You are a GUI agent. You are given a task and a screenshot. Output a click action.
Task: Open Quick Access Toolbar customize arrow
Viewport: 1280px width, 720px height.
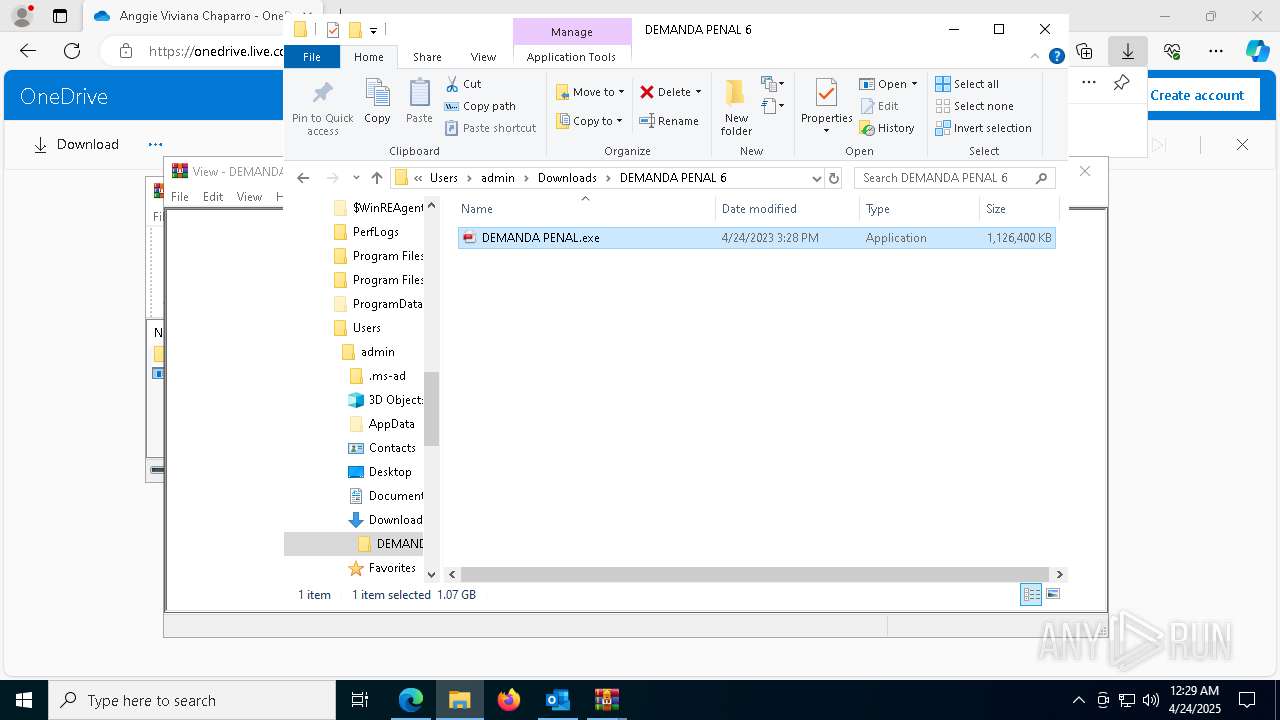point(373,31)
